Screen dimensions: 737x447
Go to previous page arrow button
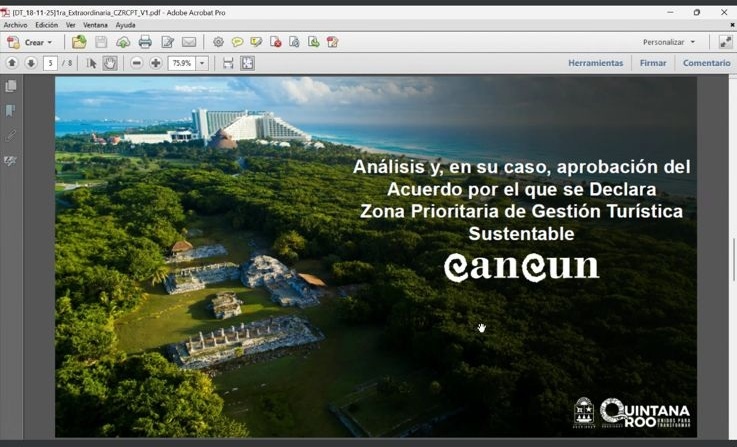pos(12,63)
